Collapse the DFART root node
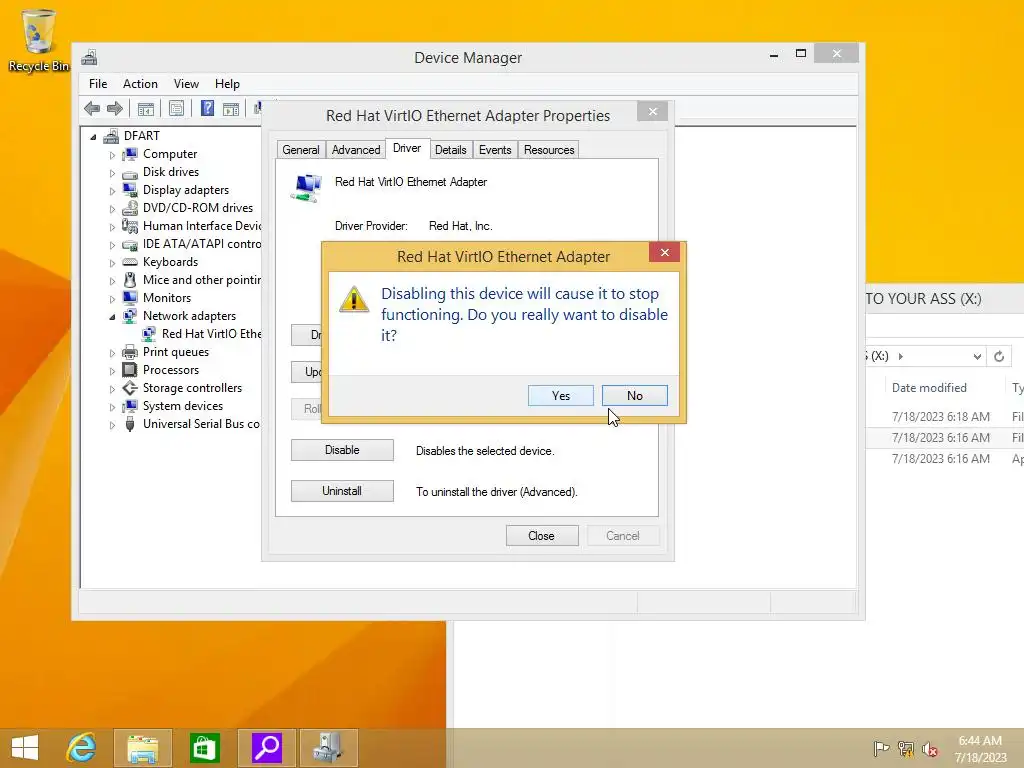 (x=93, y=137)
